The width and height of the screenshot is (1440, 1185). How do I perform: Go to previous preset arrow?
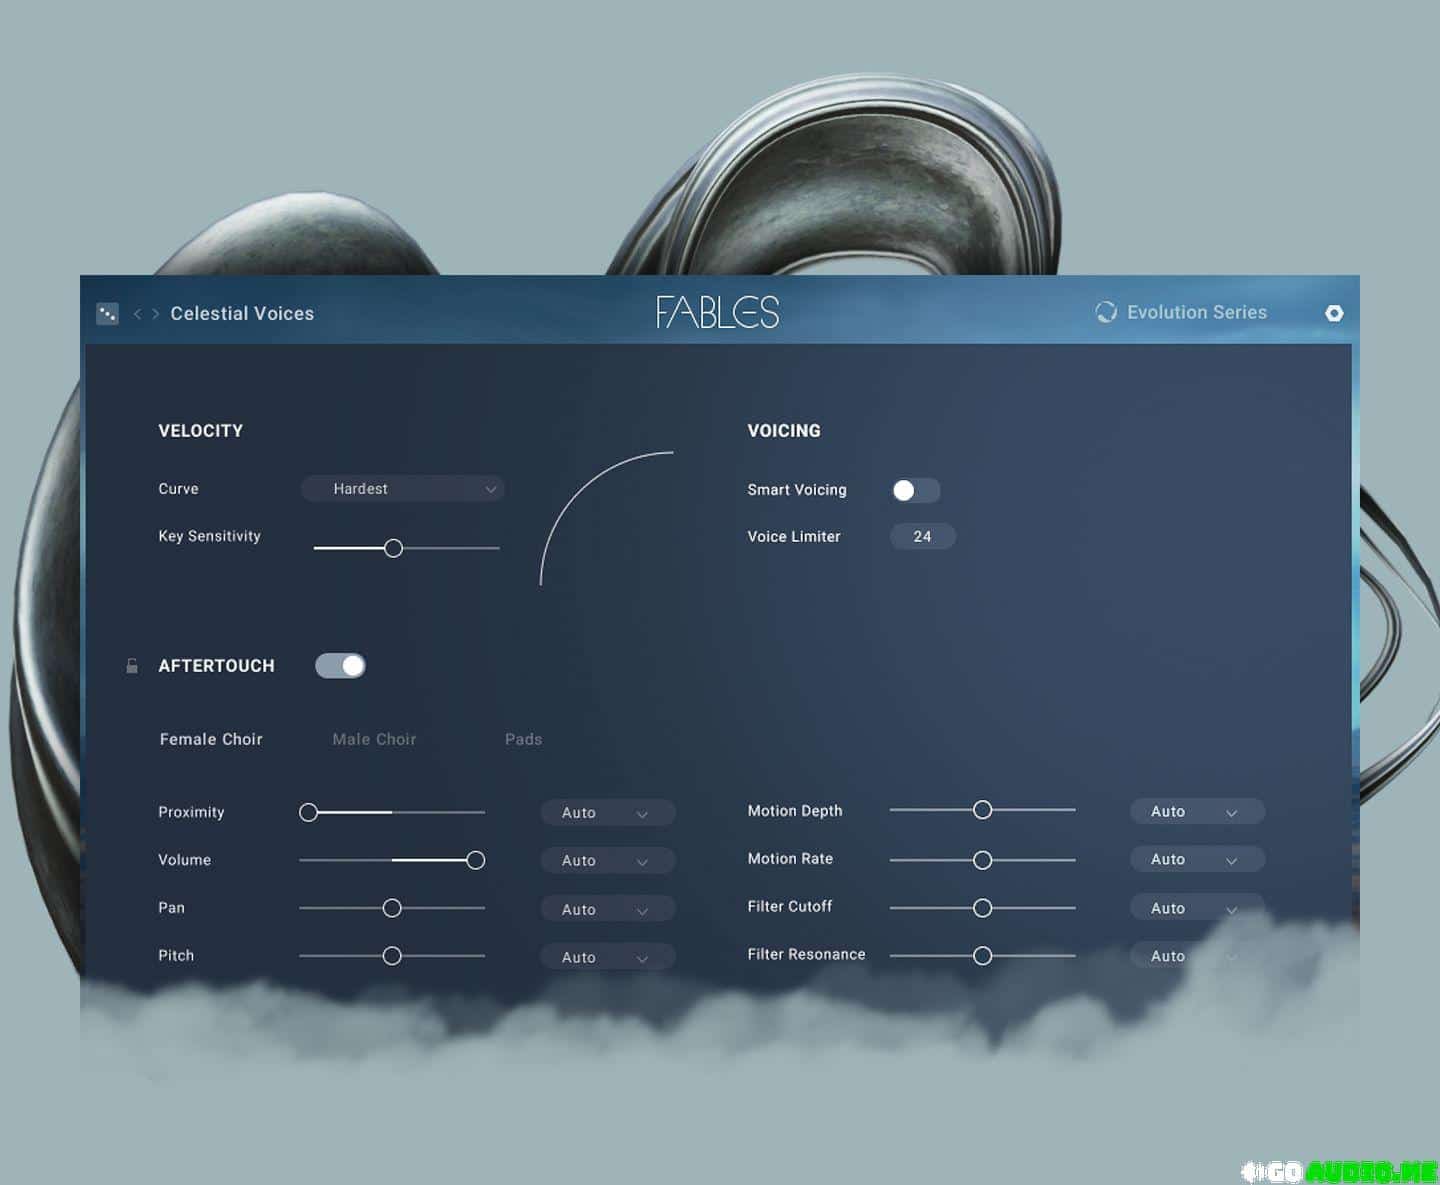tap(137, 314)
